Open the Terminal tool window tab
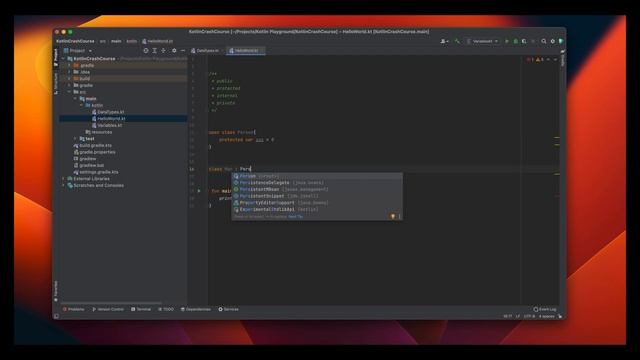This screenshot has width=640, height=360. click(141, 309)
